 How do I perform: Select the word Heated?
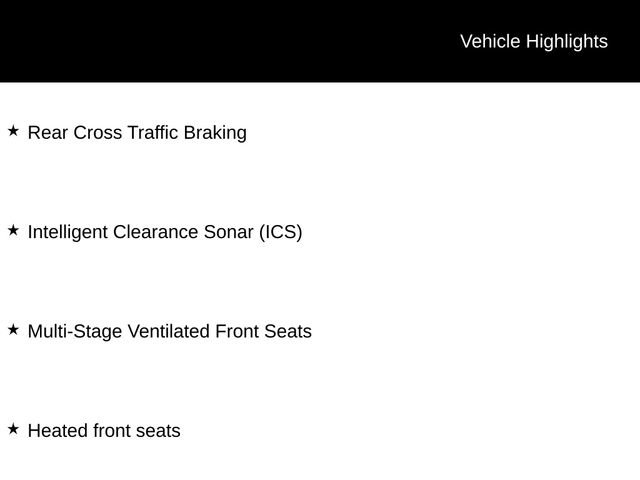pos(57,431)
